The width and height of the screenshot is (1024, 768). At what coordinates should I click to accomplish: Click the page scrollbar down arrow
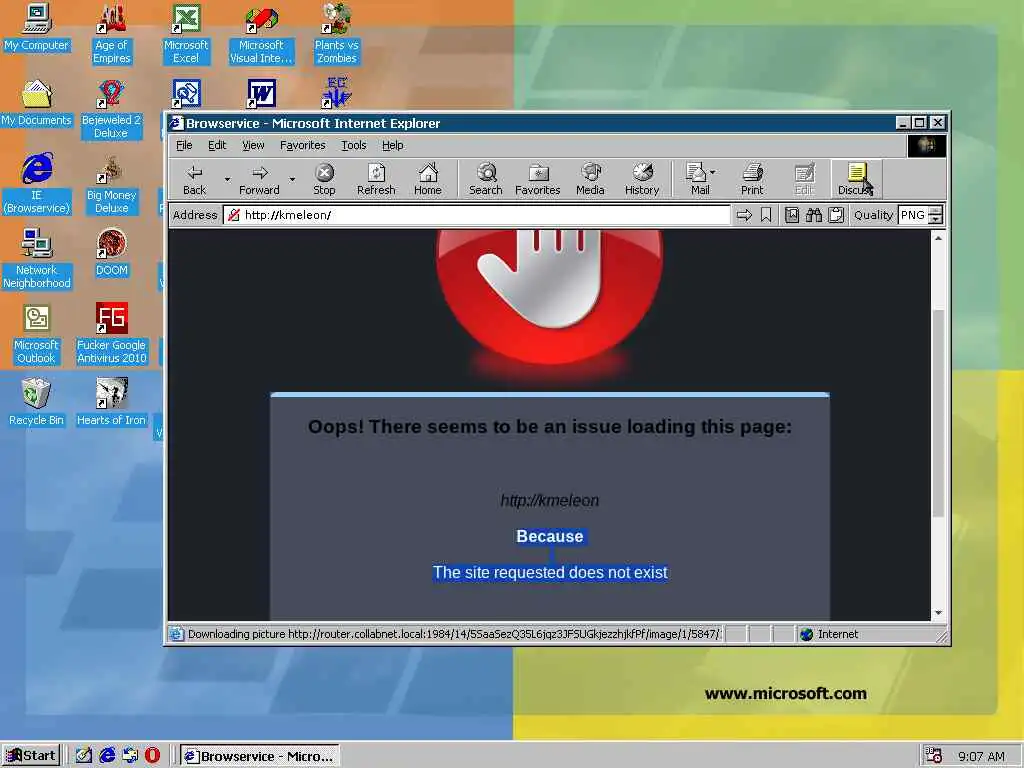[938, 613]
